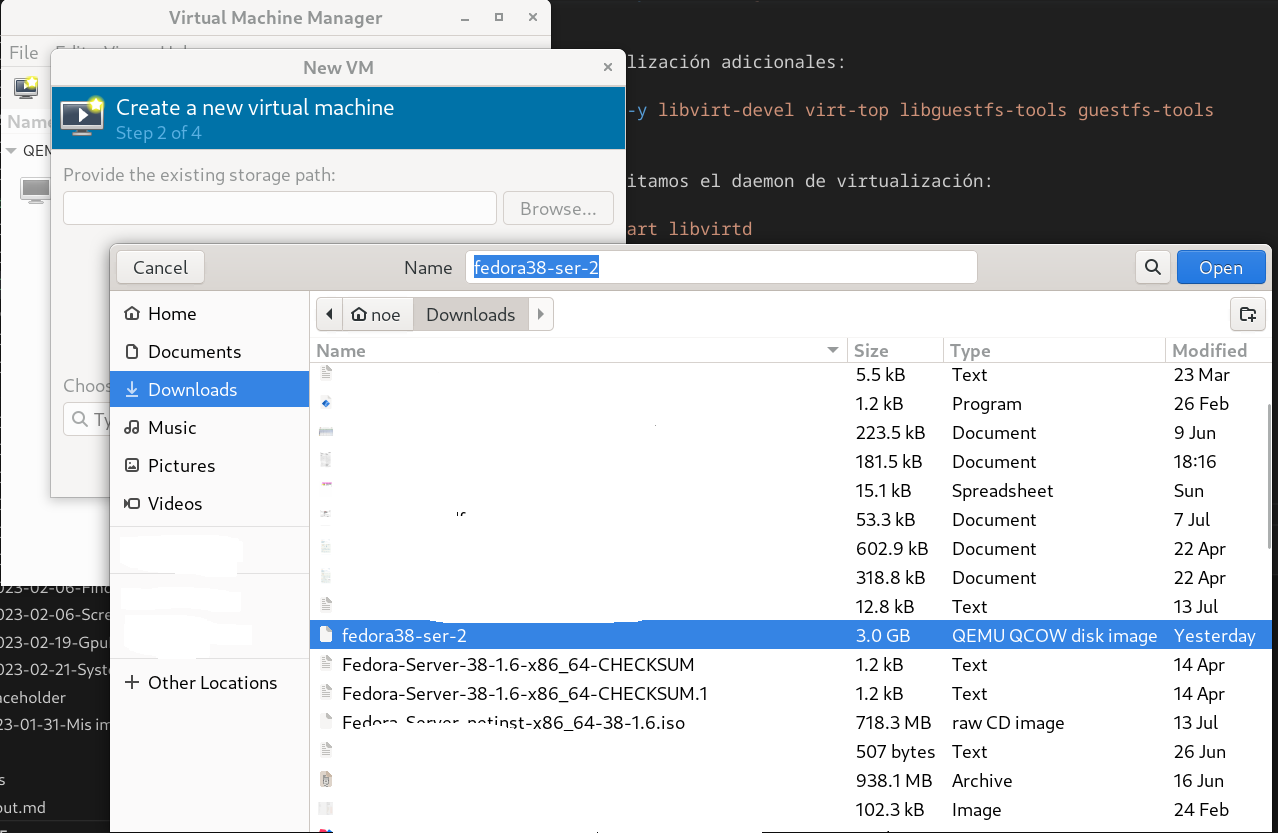Go back with the path bar left arrow

tap(329, 314)
